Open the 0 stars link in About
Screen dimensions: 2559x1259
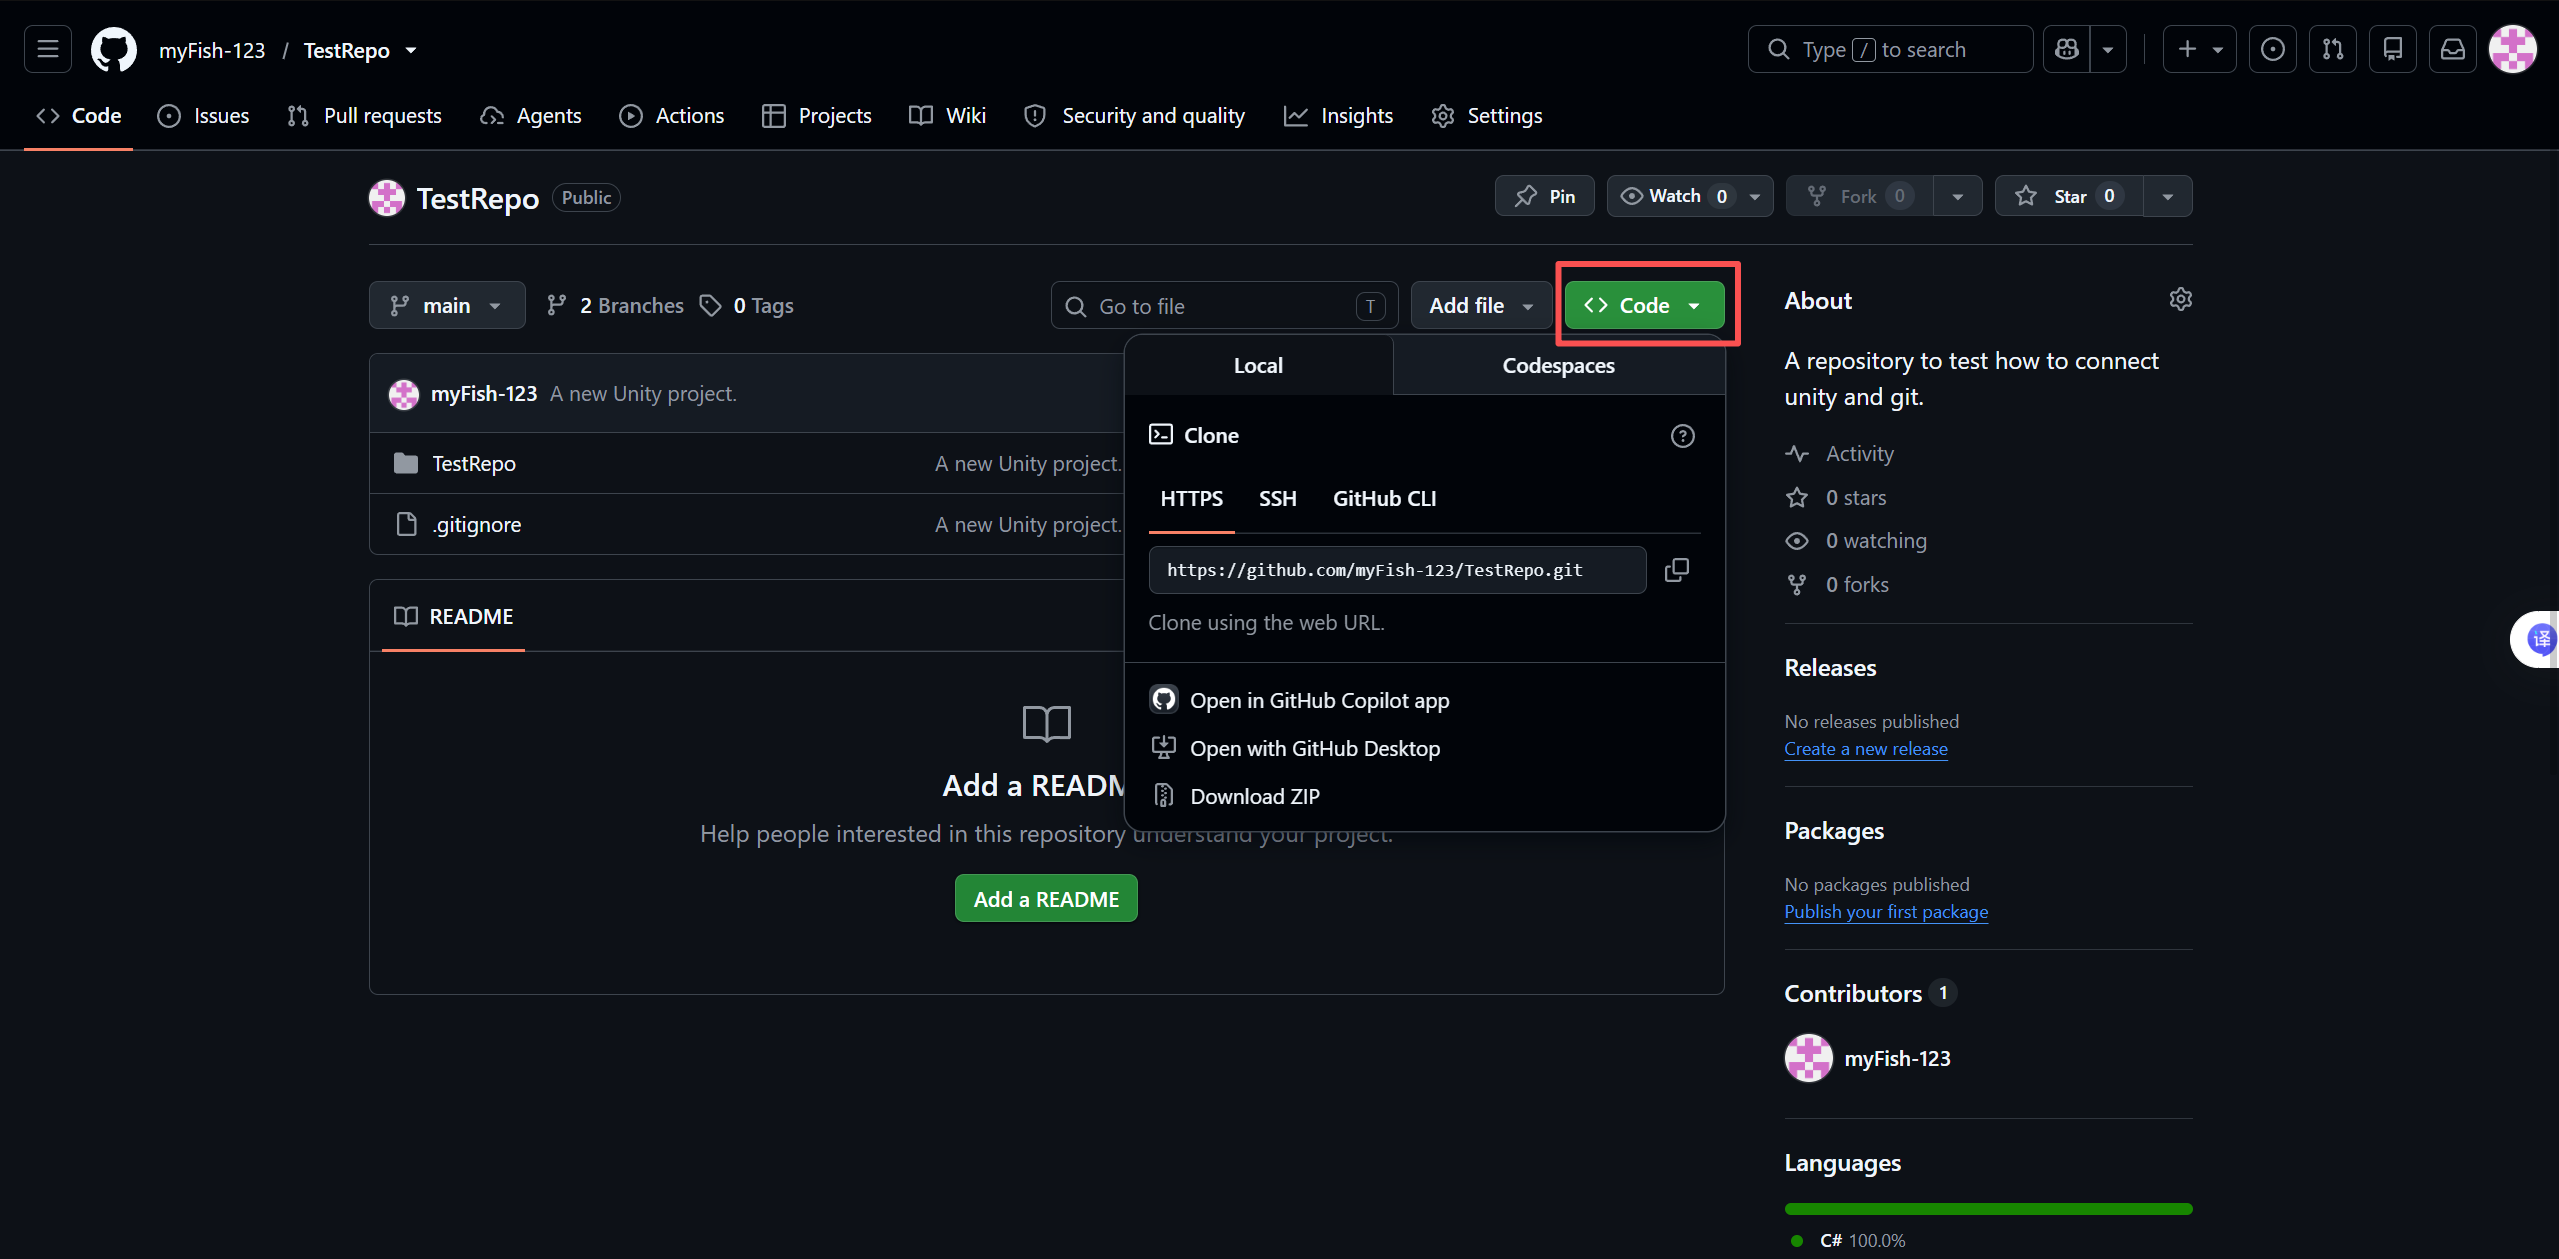1836,497
